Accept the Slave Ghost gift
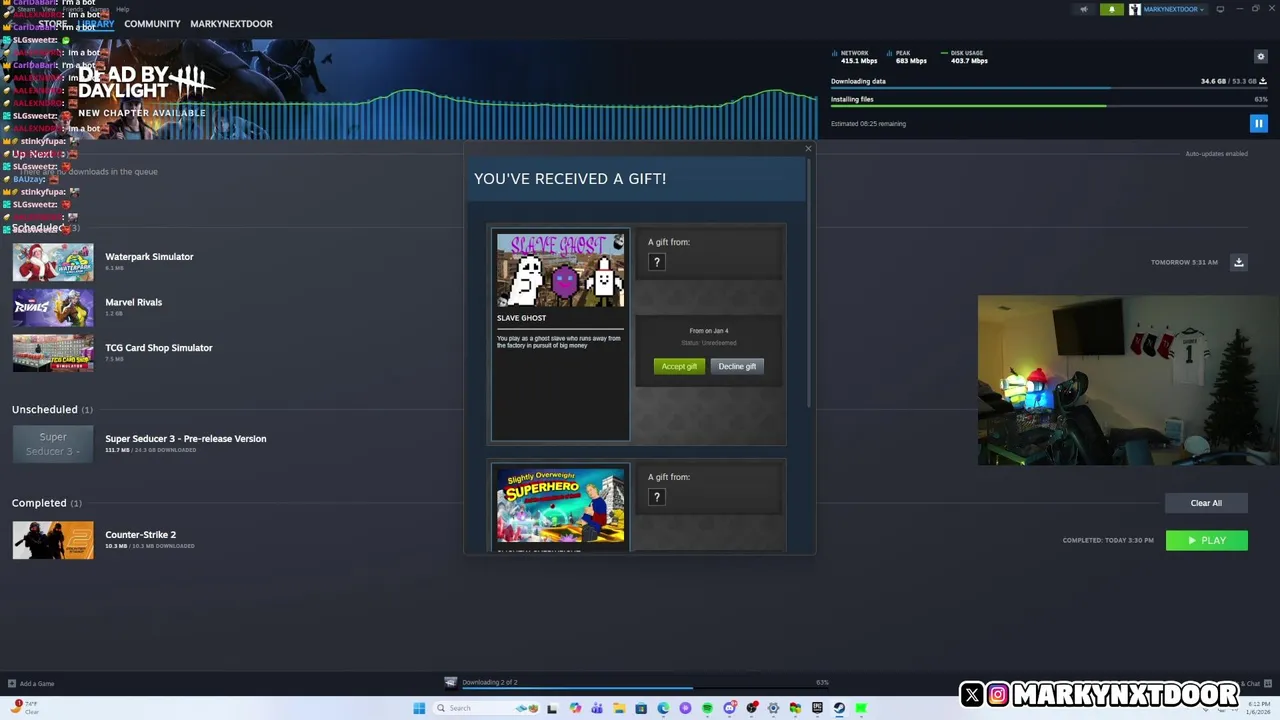The height and width of the screenshot is (720, 1280). coord(679,366)
